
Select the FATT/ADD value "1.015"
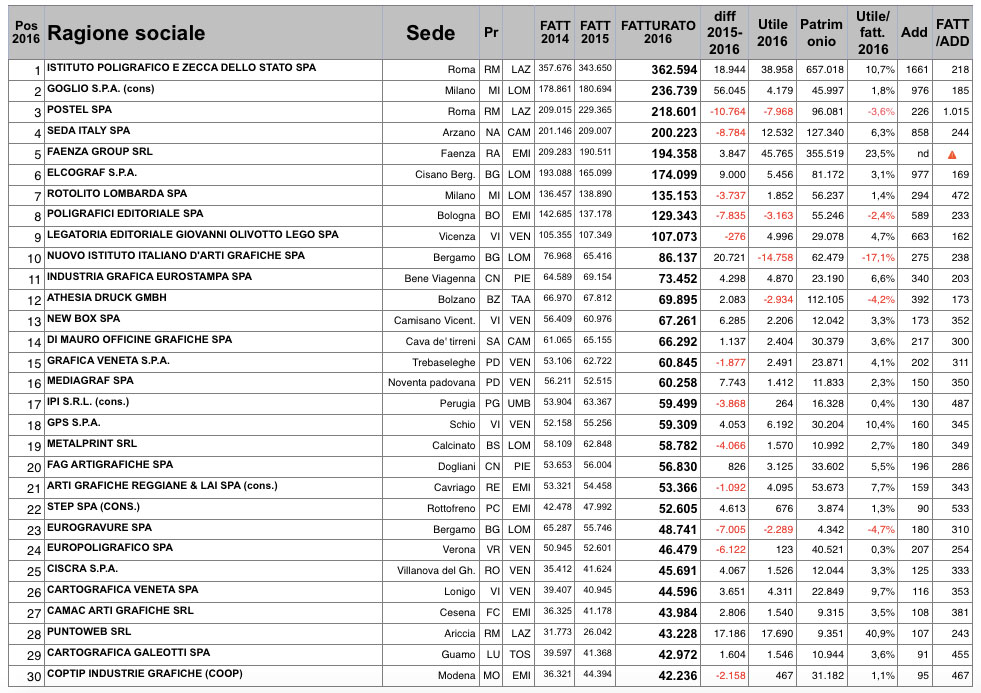click(956, 111)
